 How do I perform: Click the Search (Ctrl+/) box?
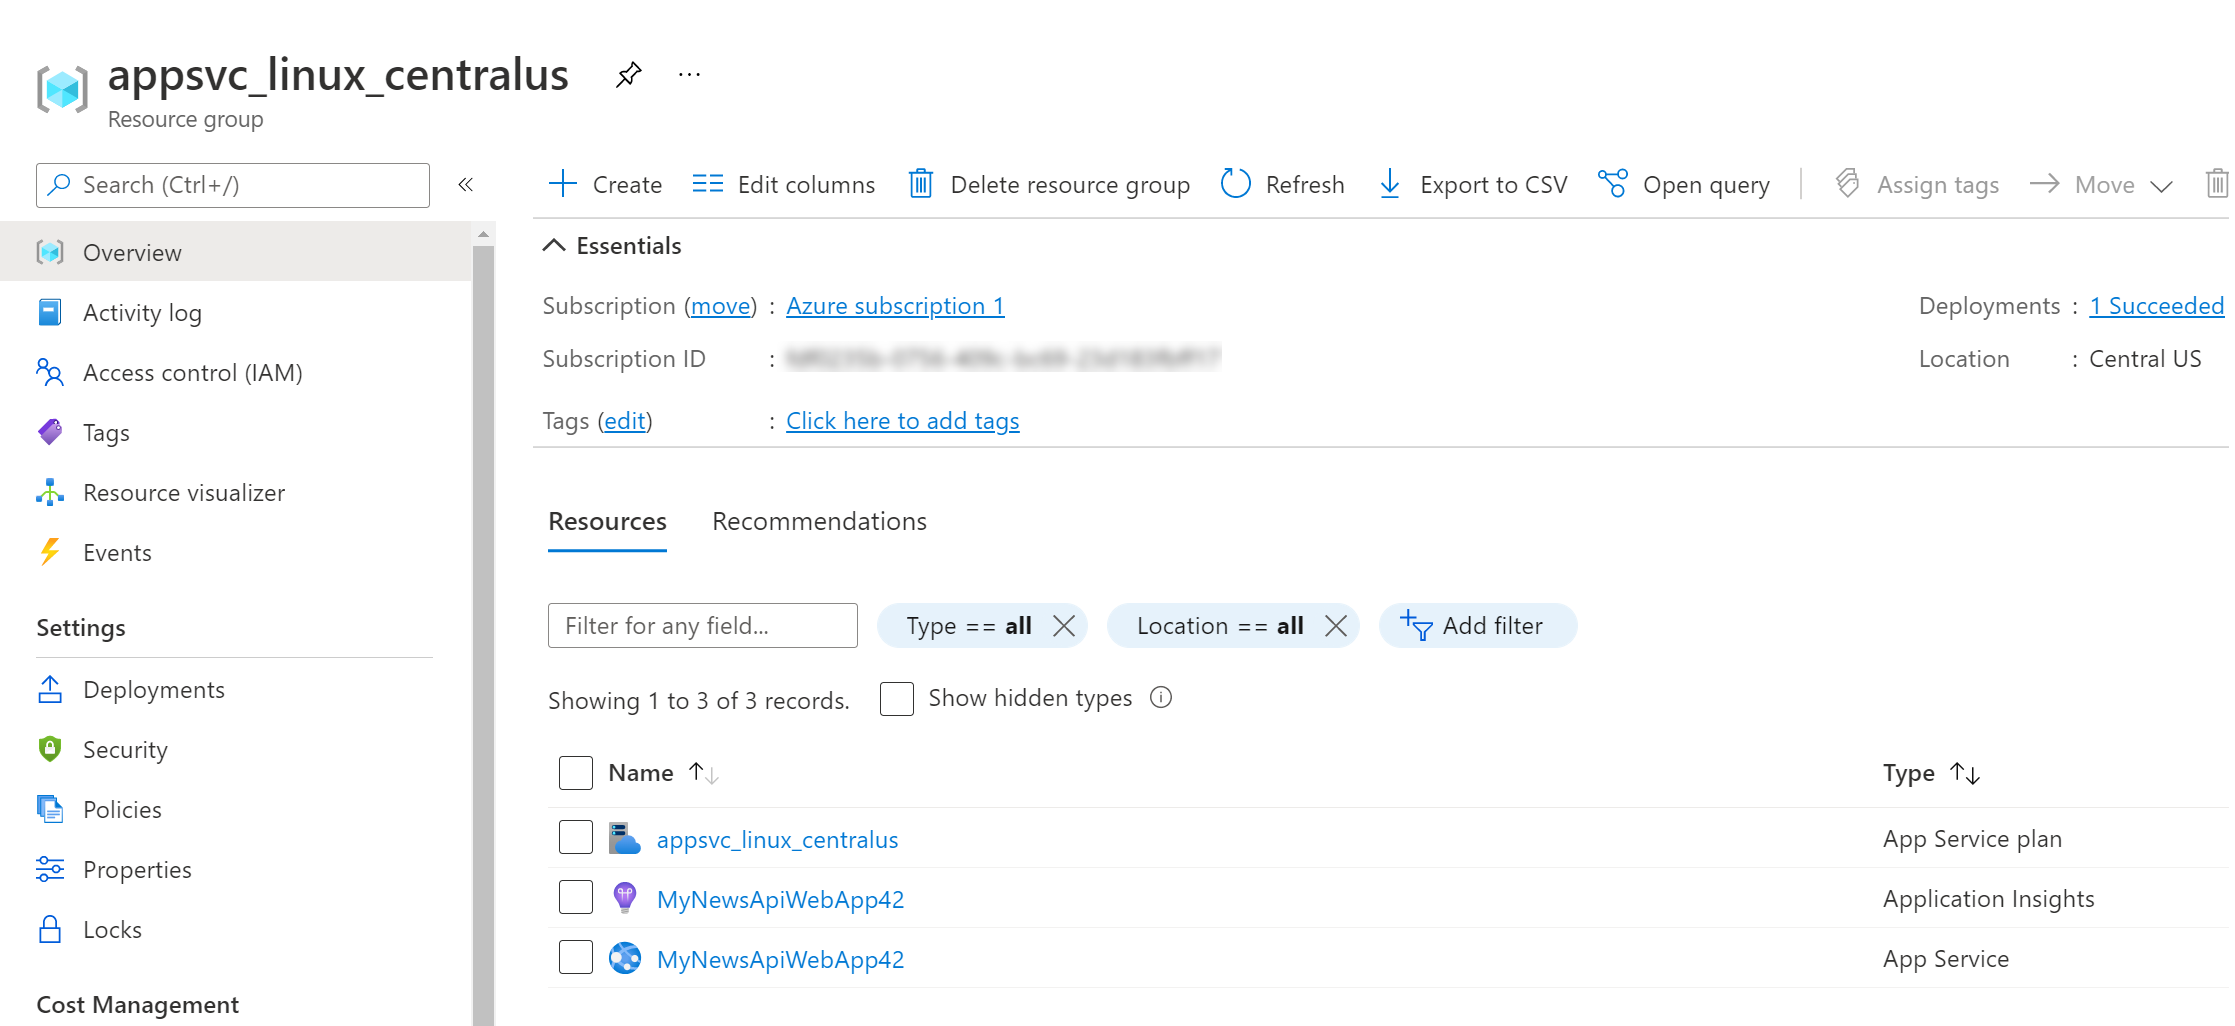coord(233,185)
